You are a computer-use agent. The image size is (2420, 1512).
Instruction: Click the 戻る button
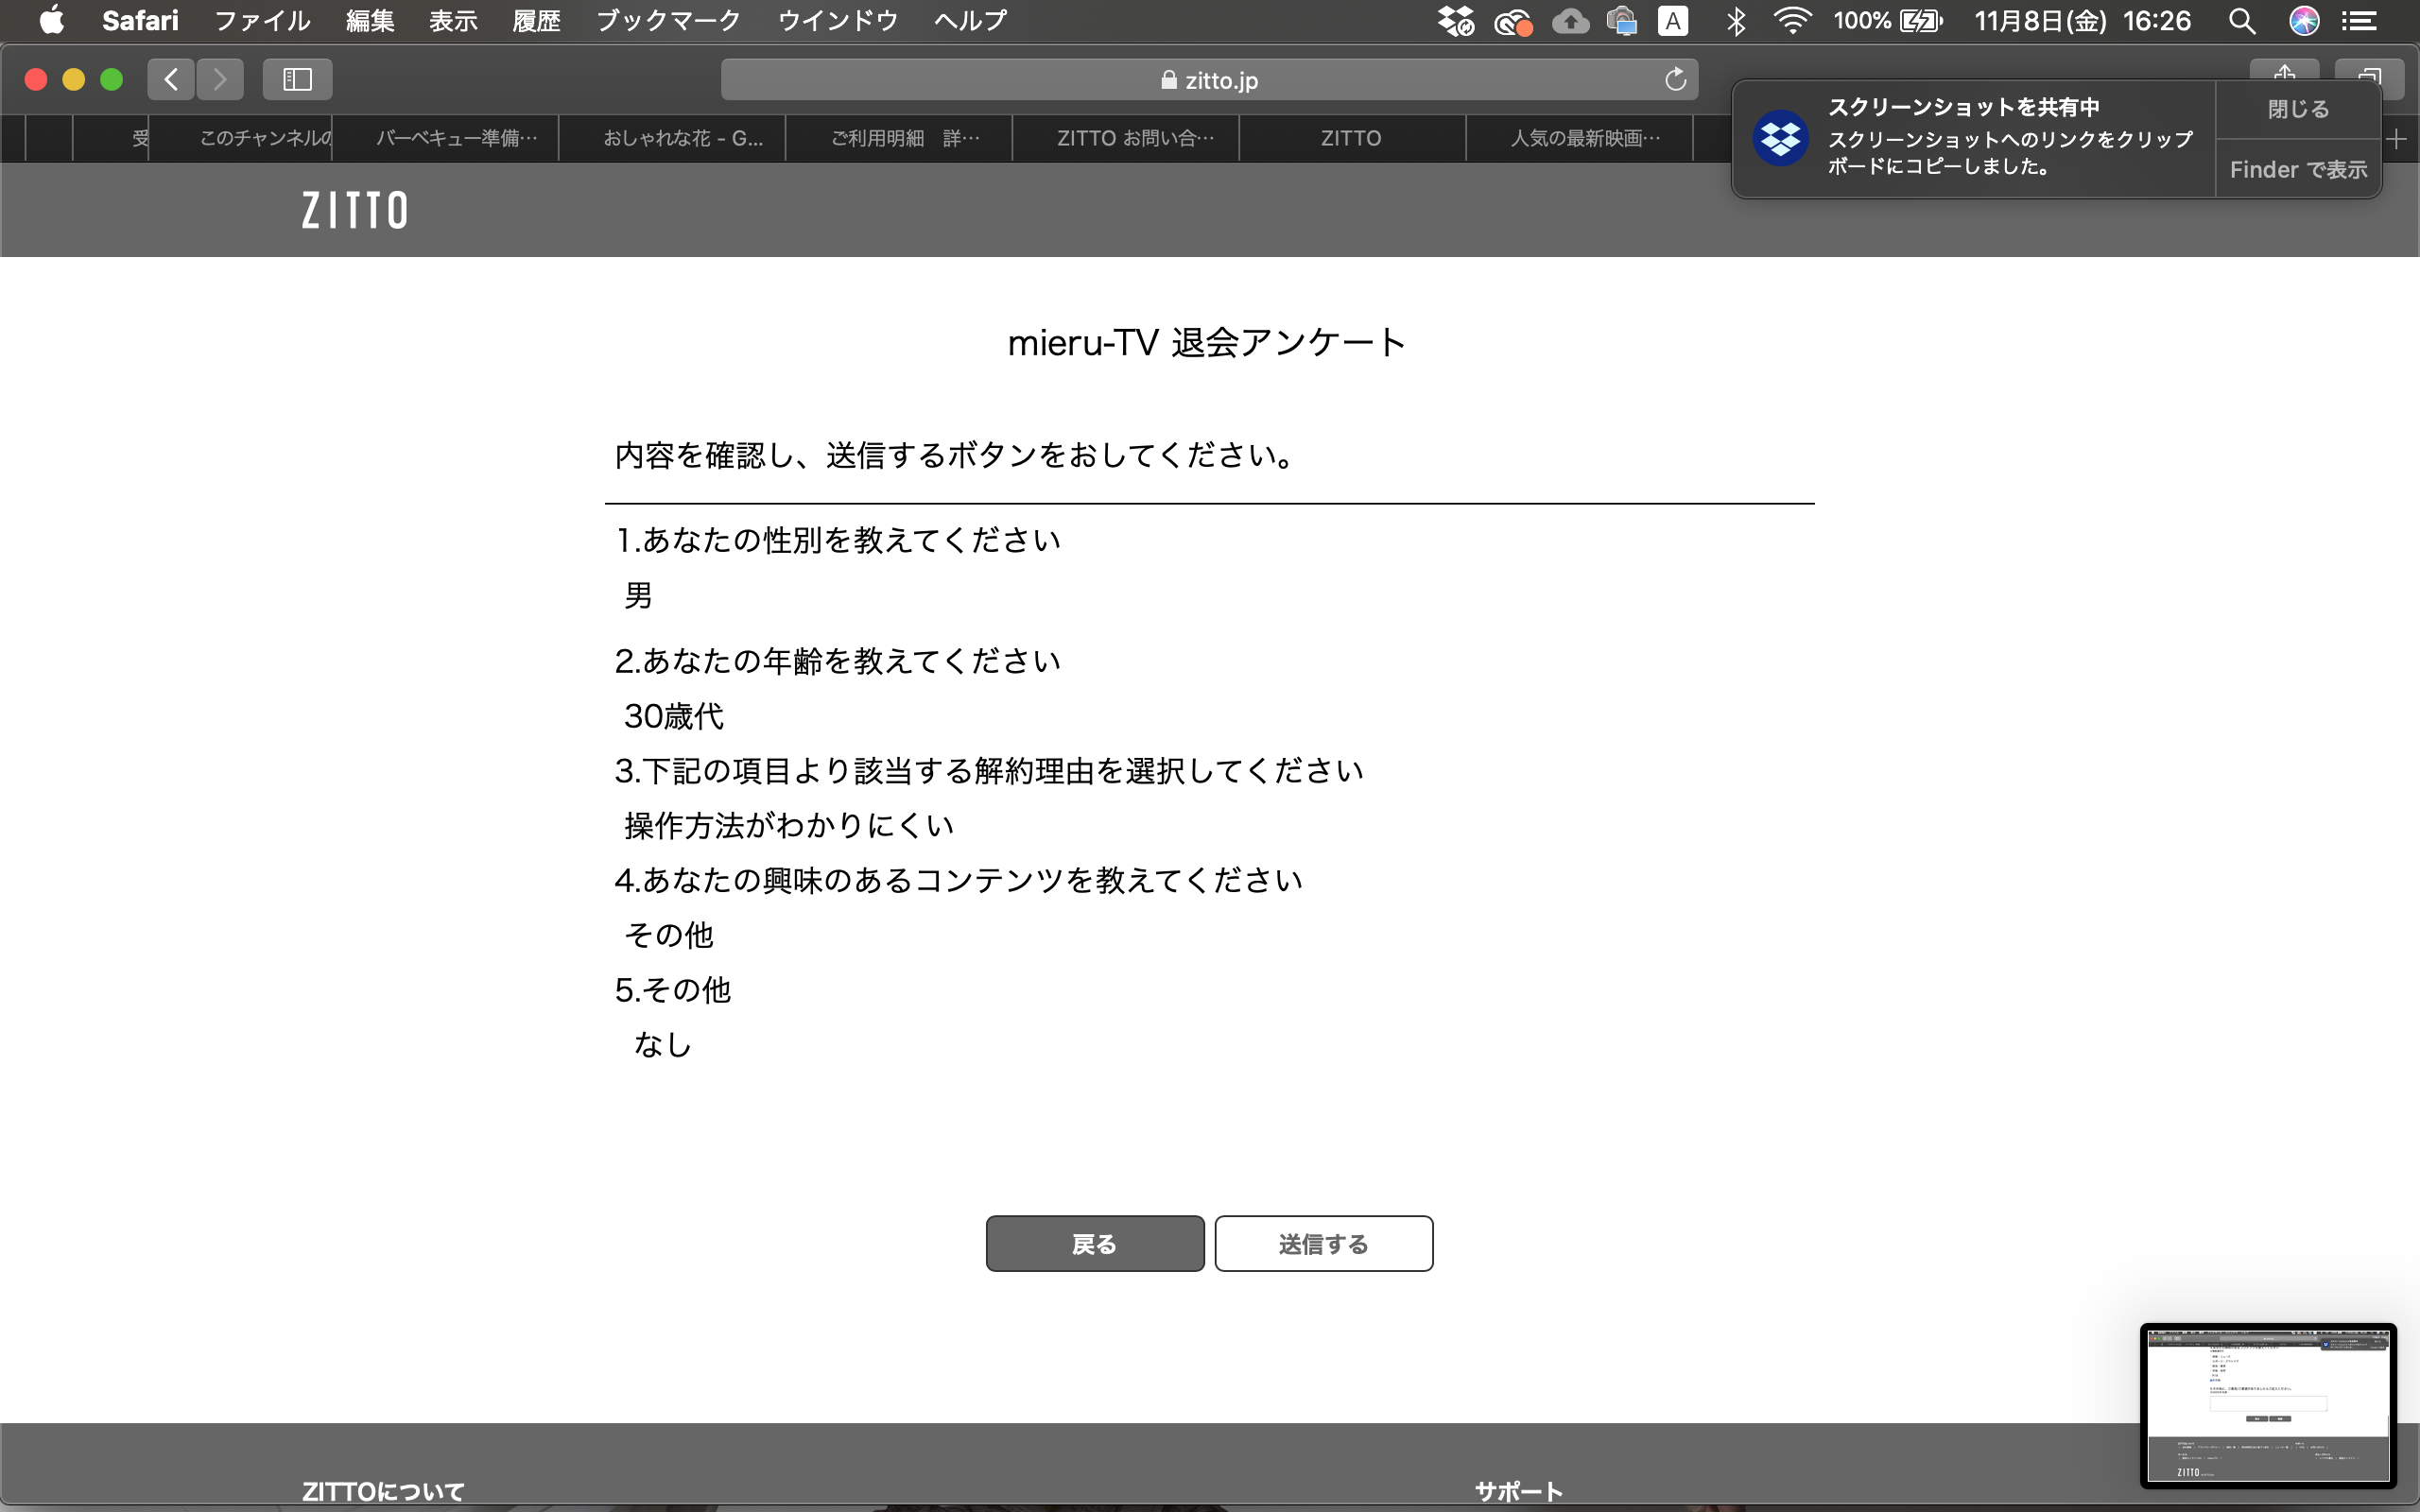tap(1095, 1243)
